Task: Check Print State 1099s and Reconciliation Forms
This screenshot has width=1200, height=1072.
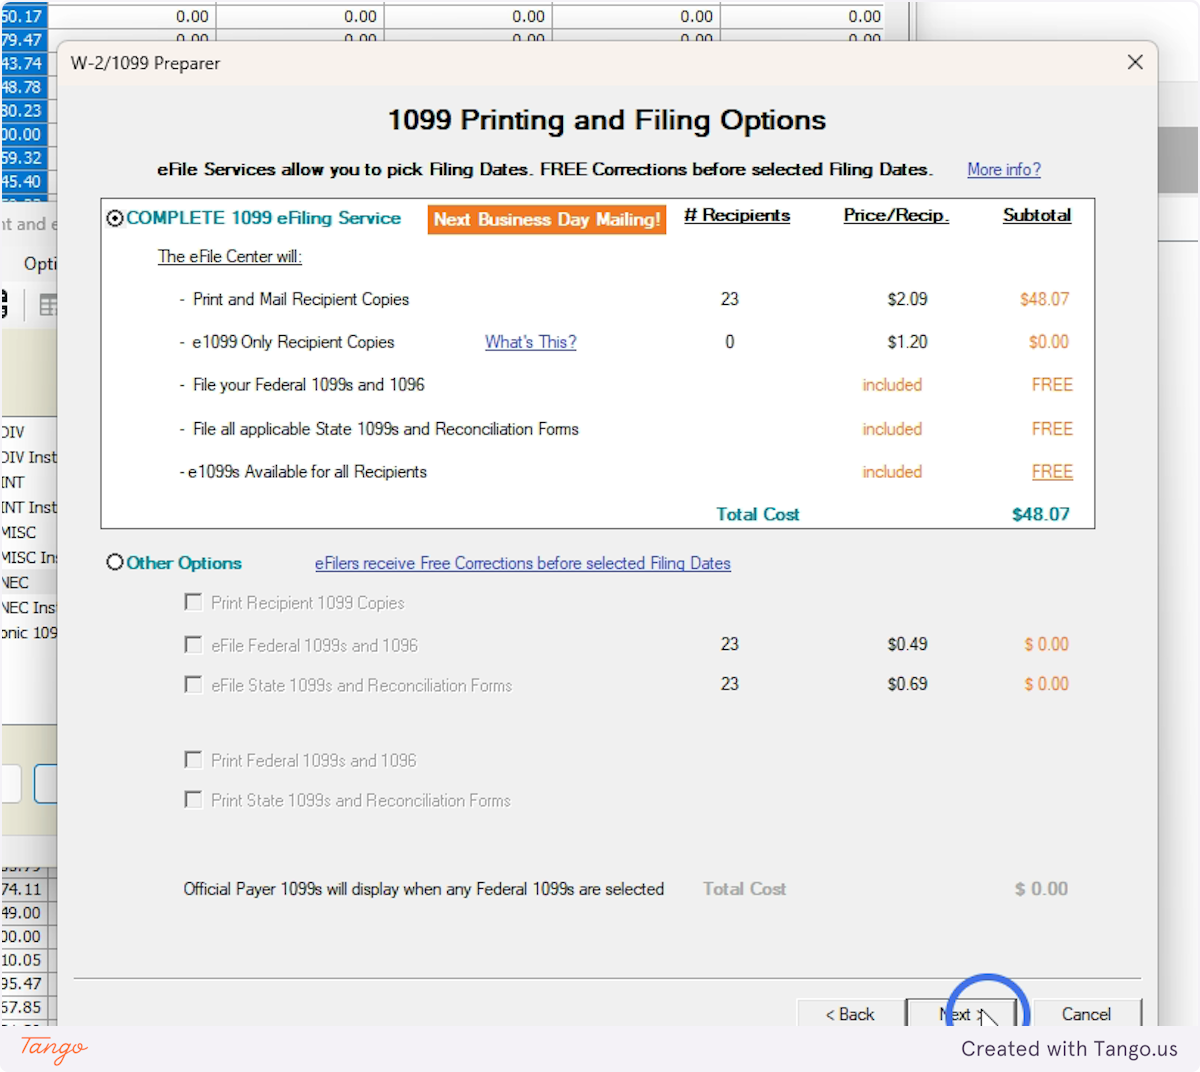Action: pos(193,800)
